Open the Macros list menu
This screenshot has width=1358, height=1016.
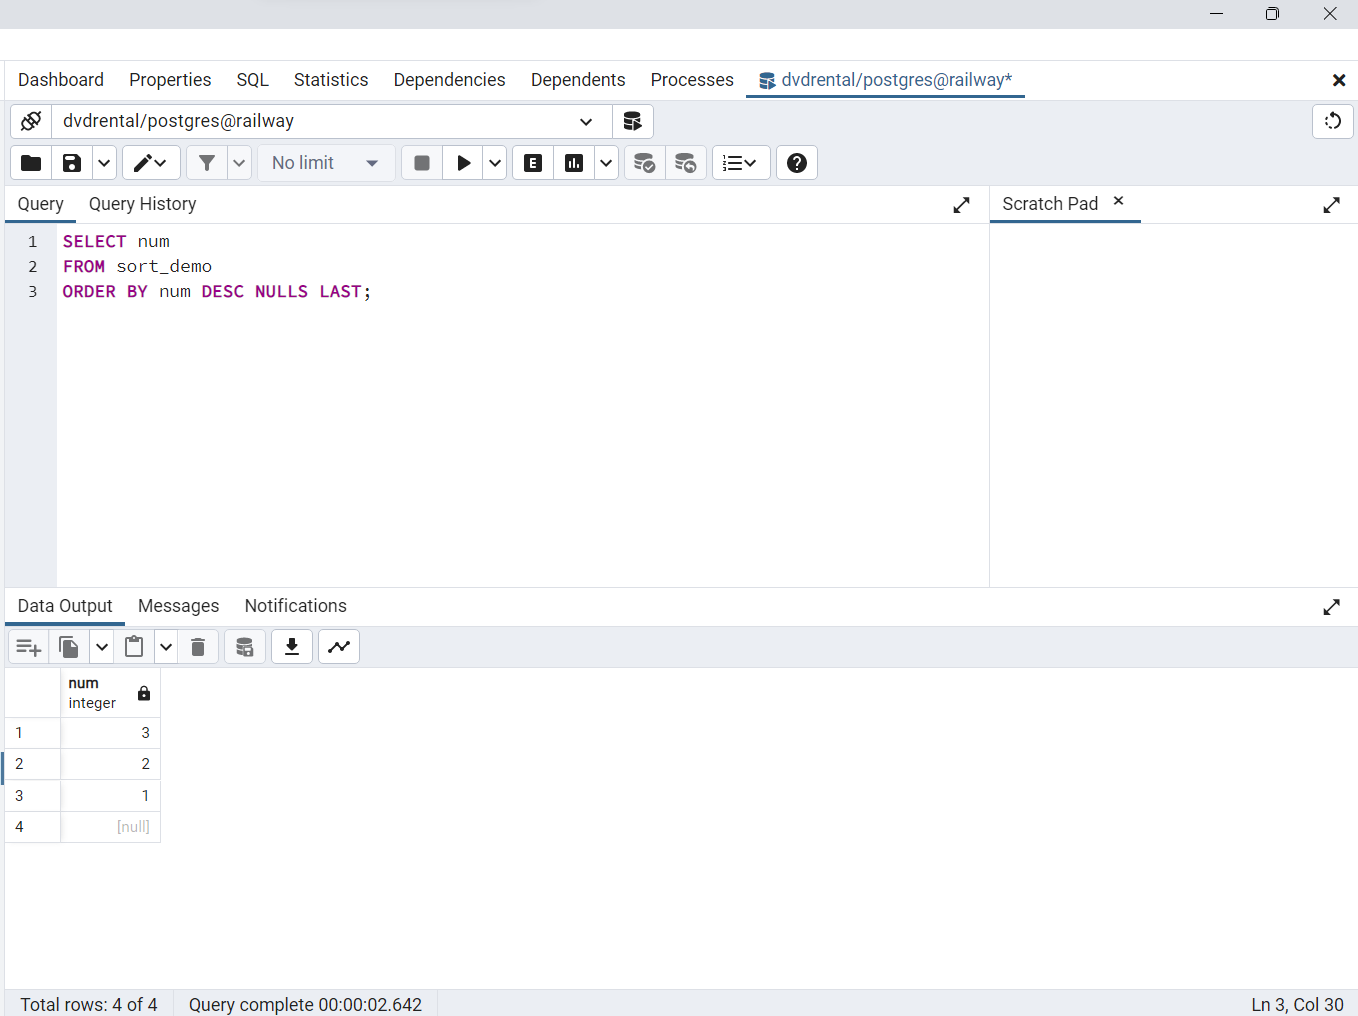pyautogui.click(x=741, y=163)
